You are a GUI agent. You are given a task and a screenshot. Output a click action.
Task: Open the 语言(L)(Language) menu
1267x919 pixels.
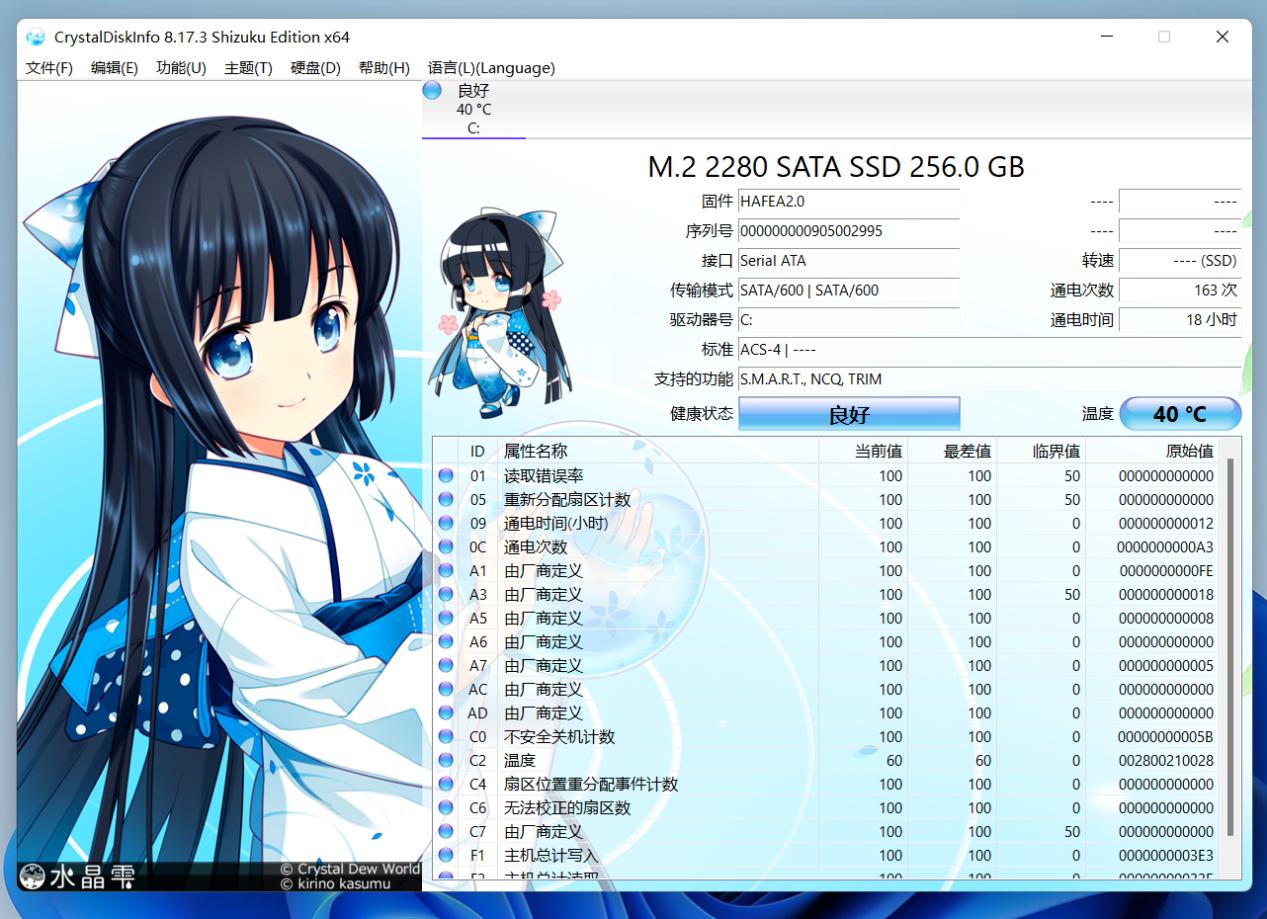(491, 68)
